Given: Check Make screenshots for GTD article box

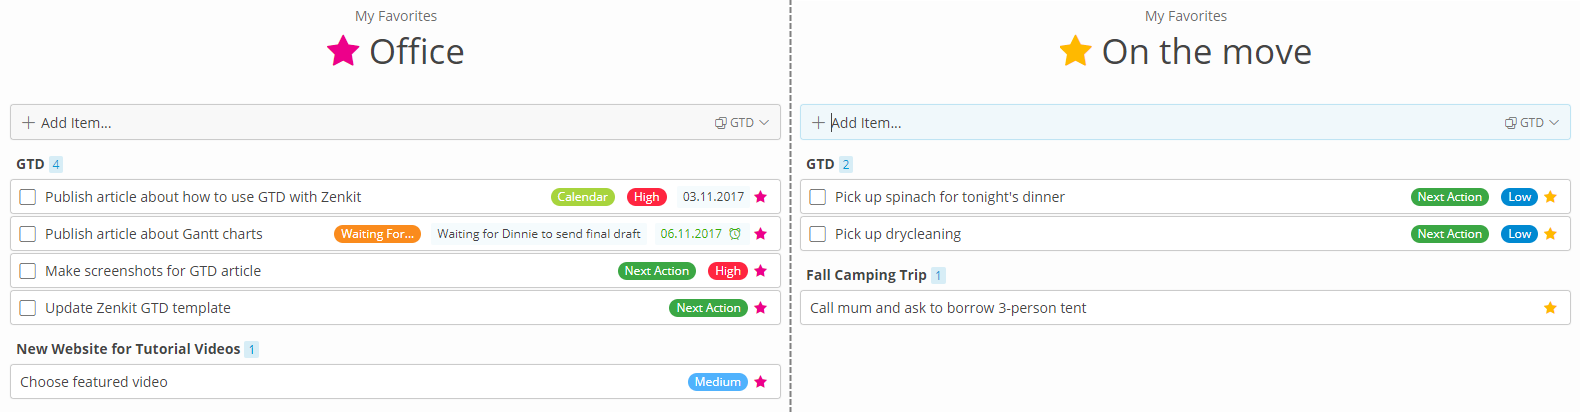Looking at the screenshot, I should (28, 271).
